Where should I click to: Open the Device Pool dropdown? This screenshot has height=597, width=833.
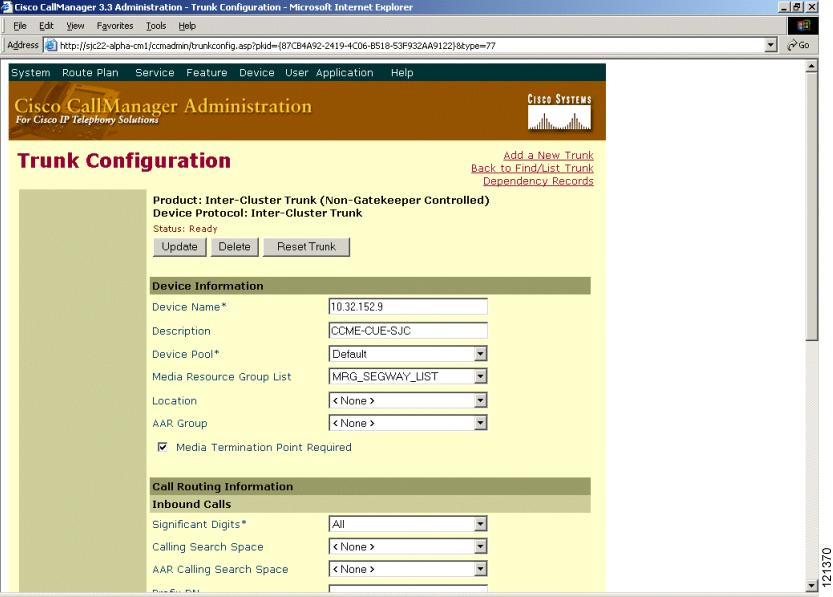480,354
